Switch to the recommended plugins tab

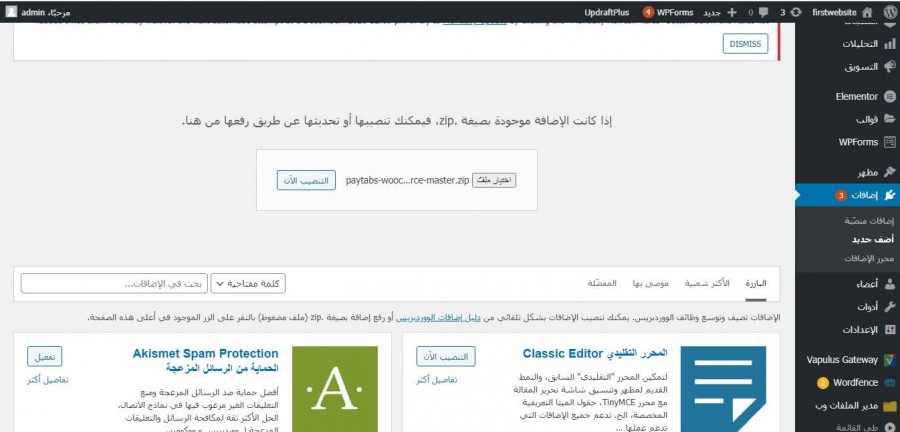[650, 283]
